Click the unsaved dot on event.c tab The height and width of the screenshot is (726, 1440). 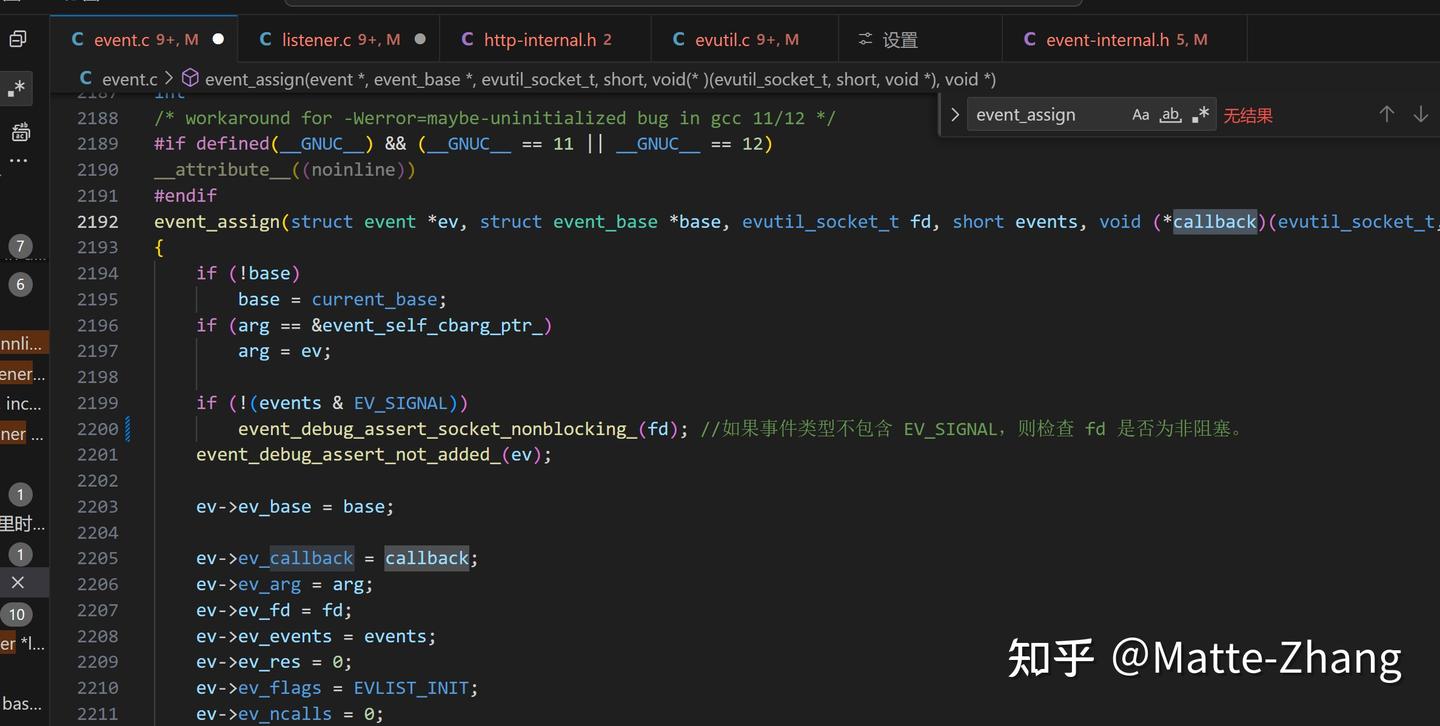click(x=218, y=40)
